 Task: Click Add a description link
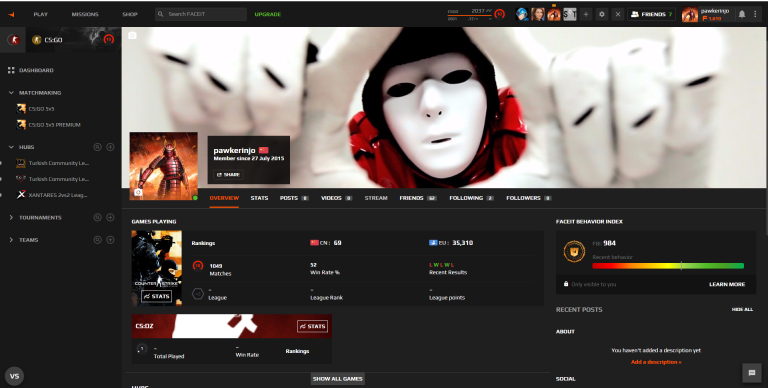(x=656, y=362)
